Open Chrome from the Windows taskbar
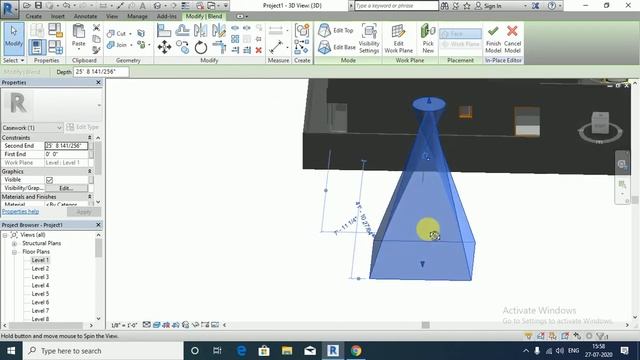Image resolution: width=640 pixels, height=360 pixels. coord(356,351)
